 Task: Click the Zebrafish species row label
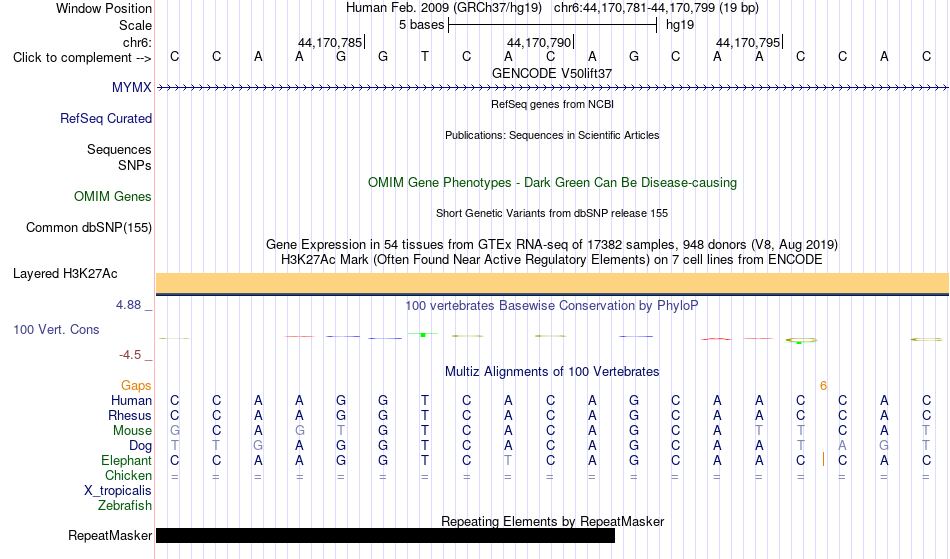point(125,505)
